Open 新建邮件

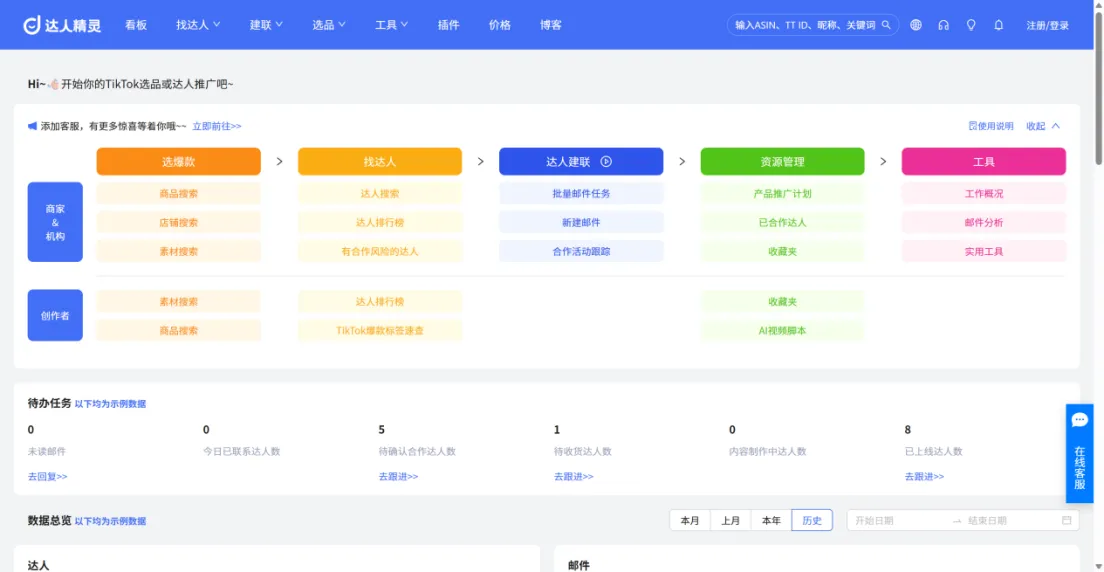(581, 223)
